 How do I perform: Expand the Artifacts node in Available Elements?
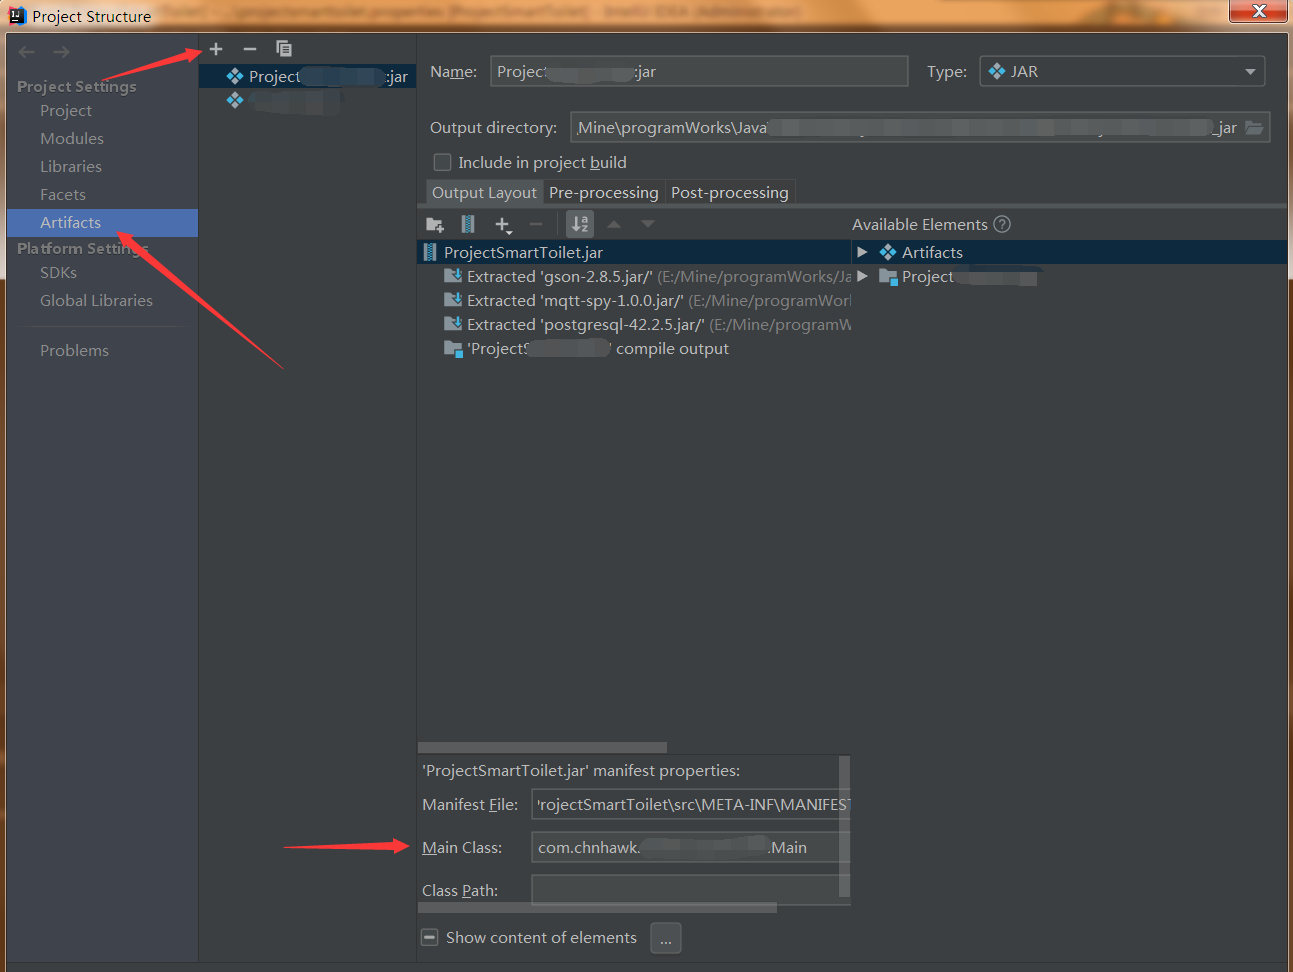[862, 252]
